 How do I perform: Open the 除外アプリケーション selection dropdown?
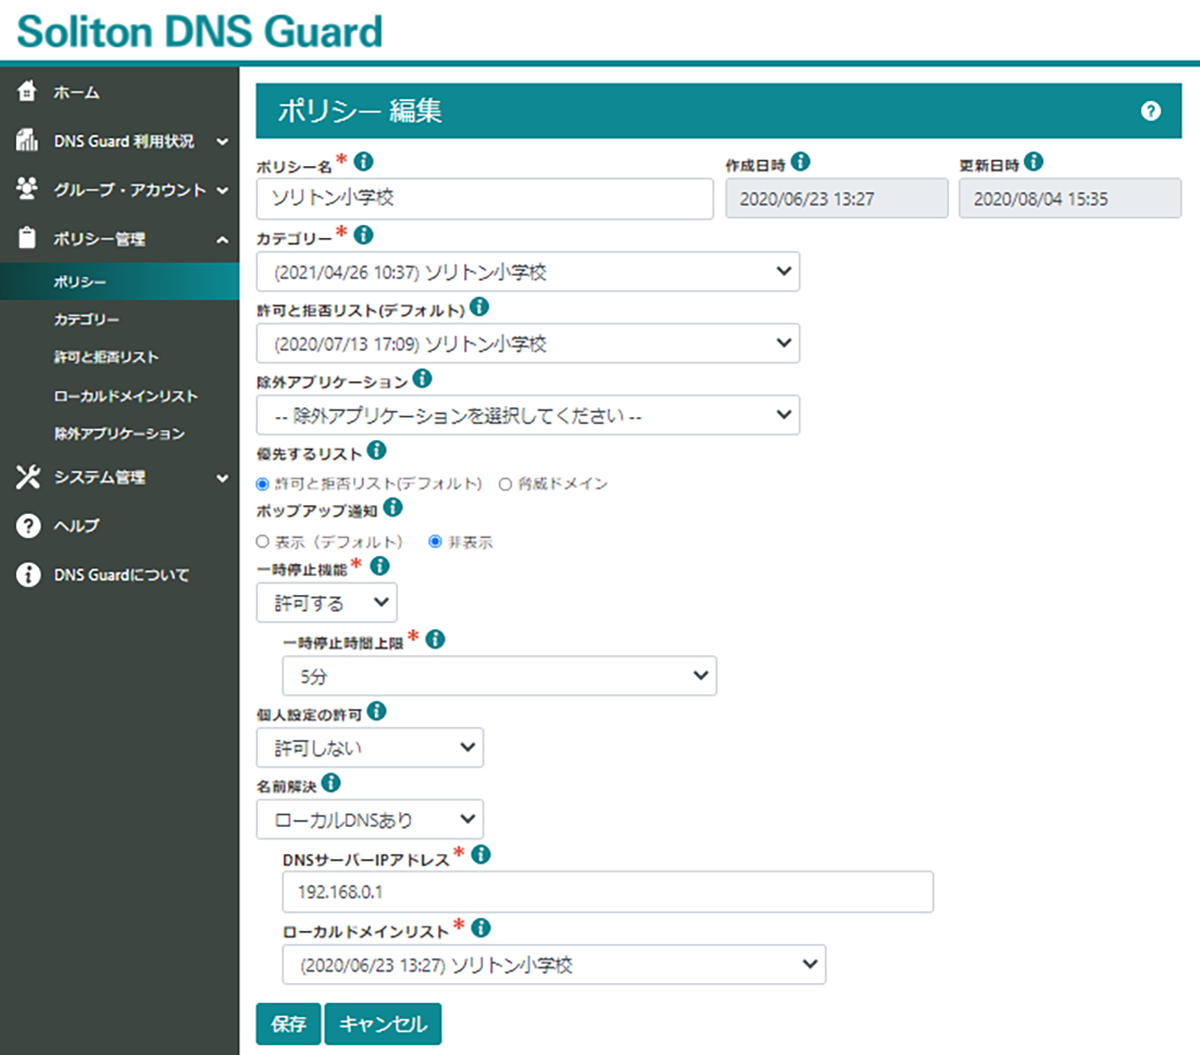(x=528, y=415)
